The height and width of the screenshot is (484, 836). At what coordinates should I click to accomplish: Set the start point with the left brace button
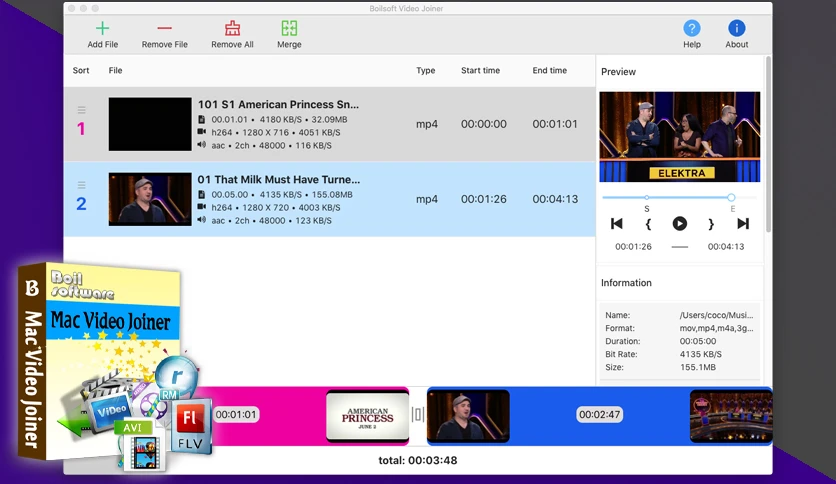click(x=648, y=224)
